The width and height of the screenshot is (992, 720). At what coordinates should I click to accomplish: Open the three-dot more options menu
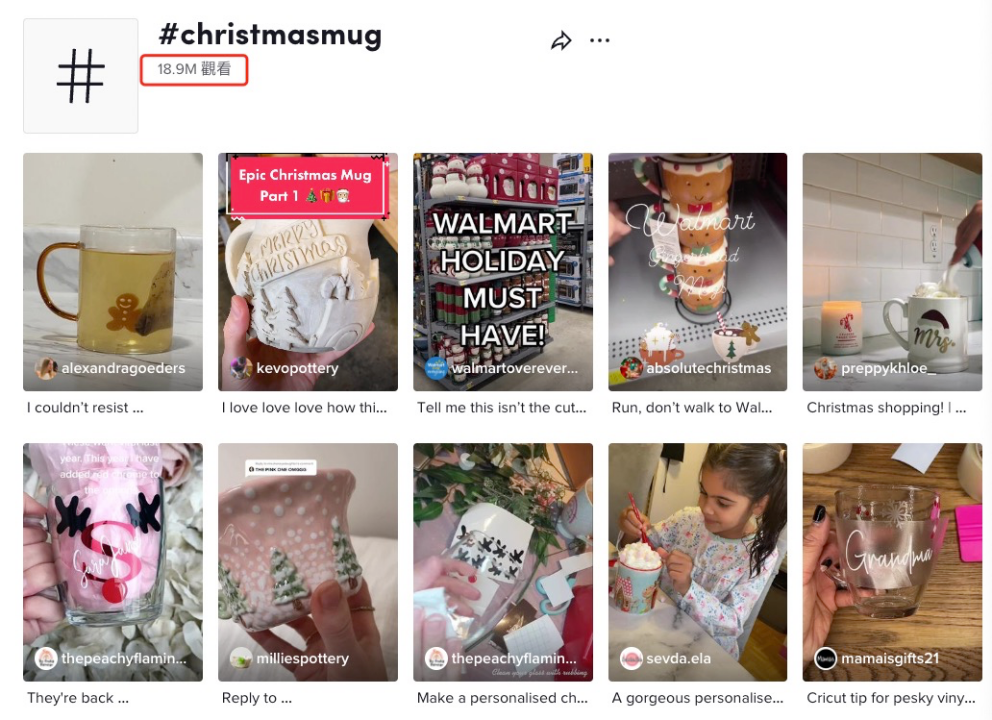click(599, 41)
